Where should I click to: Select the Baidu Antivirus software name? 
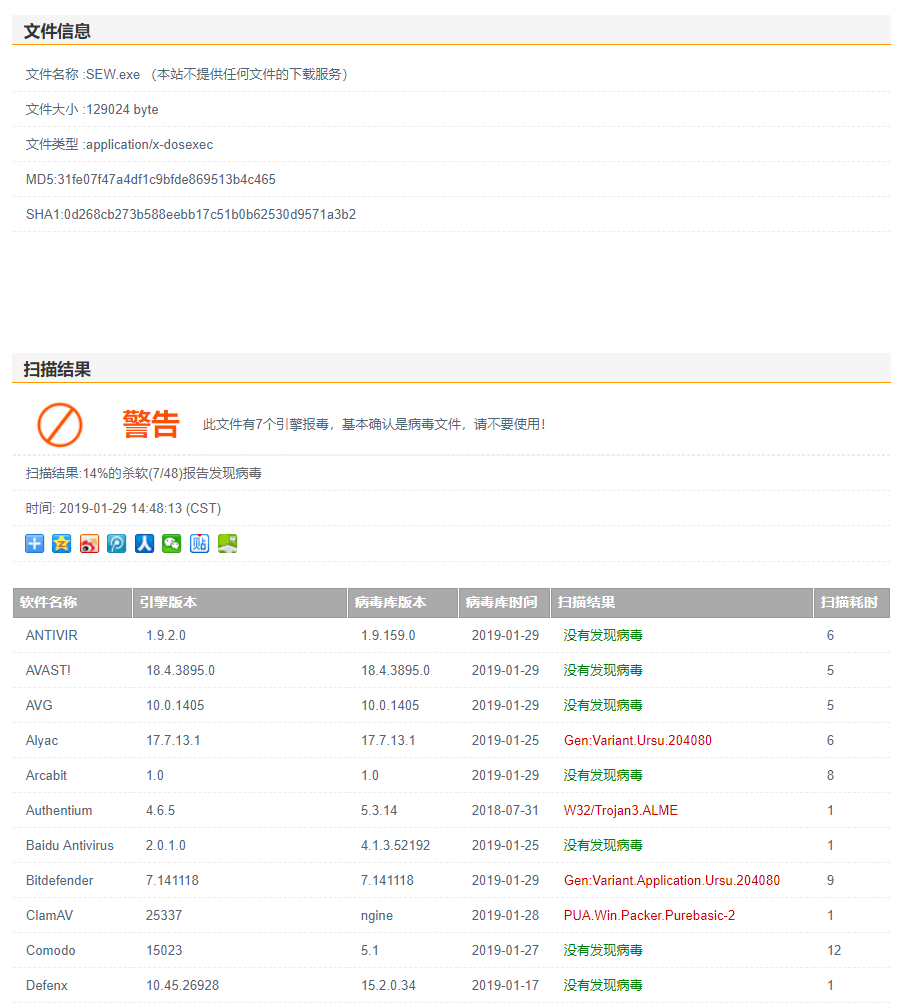tap(69, 845)
